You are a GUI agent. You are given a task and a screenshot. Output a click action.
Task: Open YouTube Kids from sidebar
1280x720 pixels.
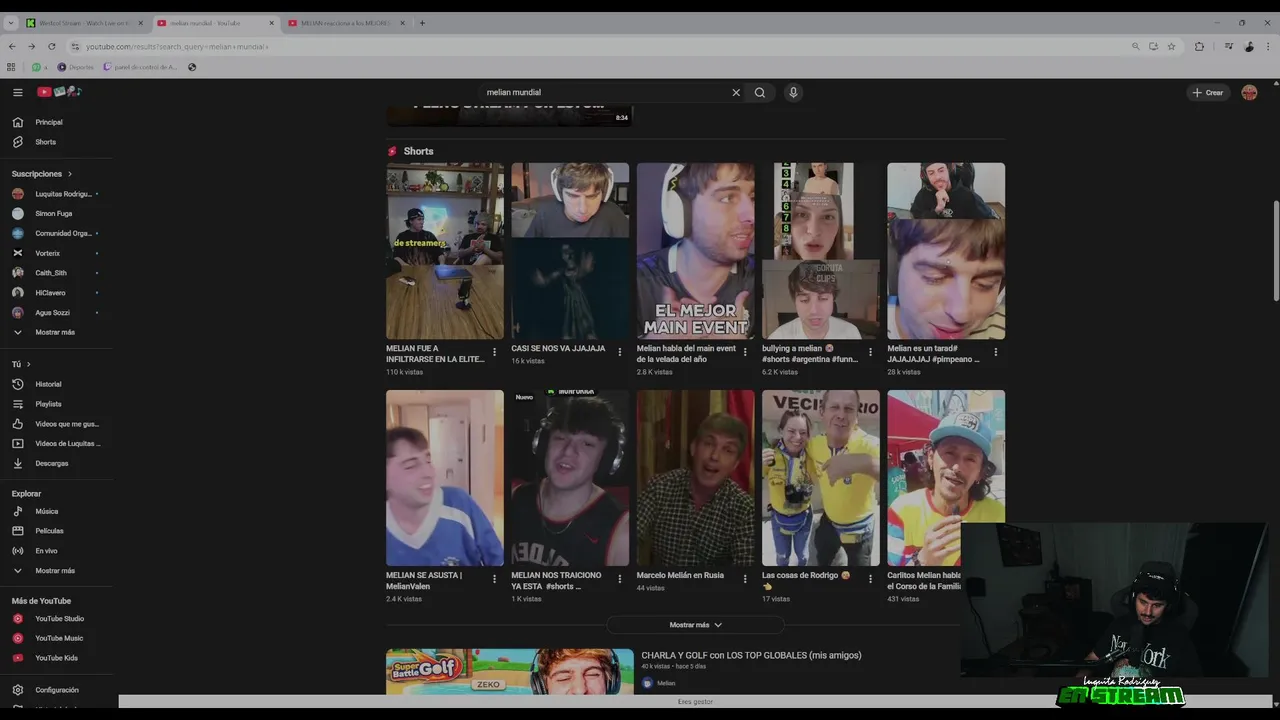click(56, 658)
